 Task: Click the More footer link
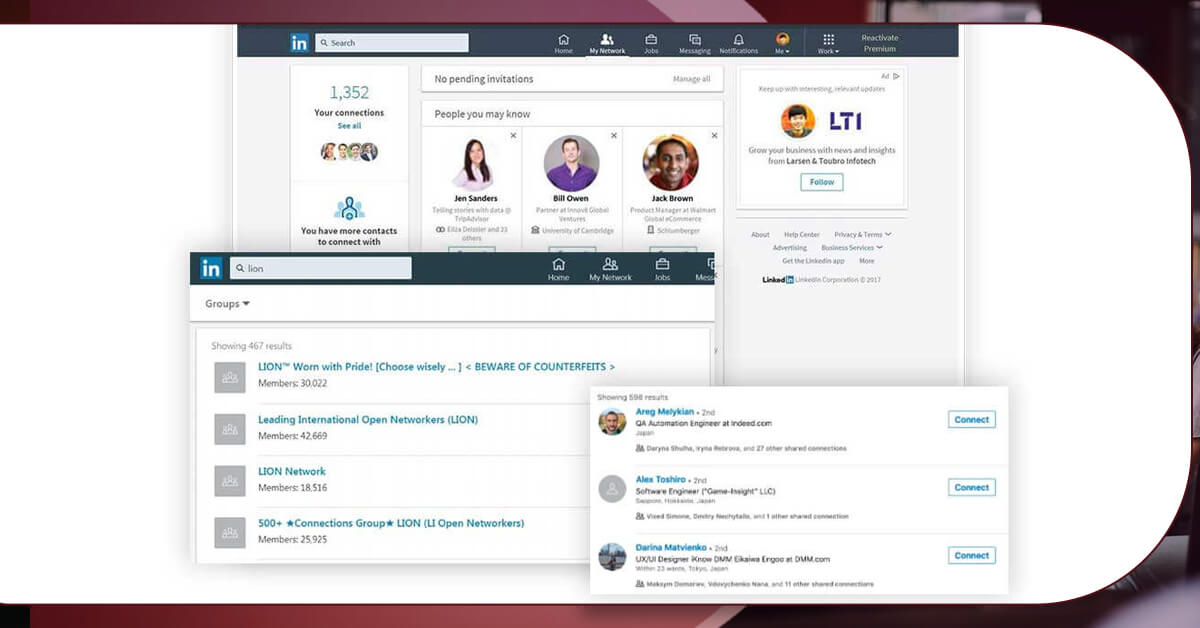pos(866,261)
